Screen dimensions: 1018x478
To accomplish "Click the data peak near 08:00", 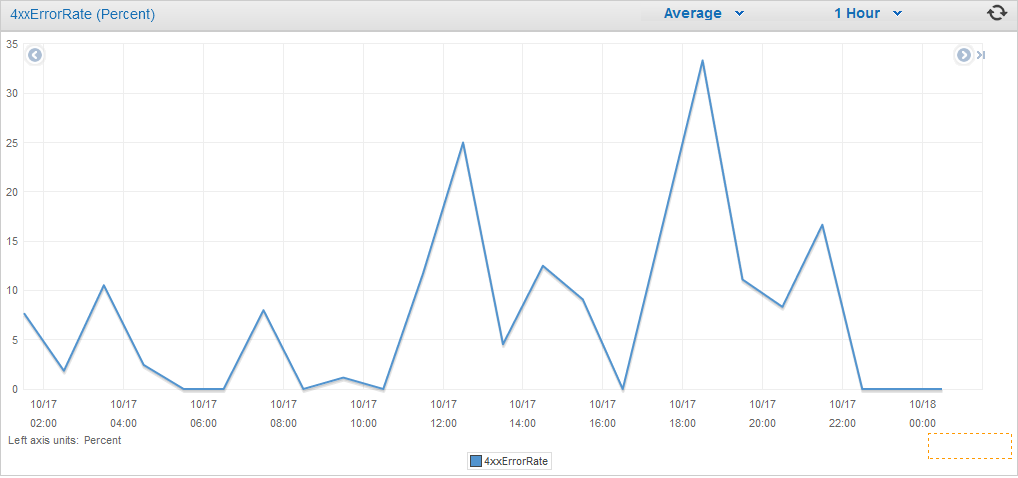I will click(x=263, y=310).
